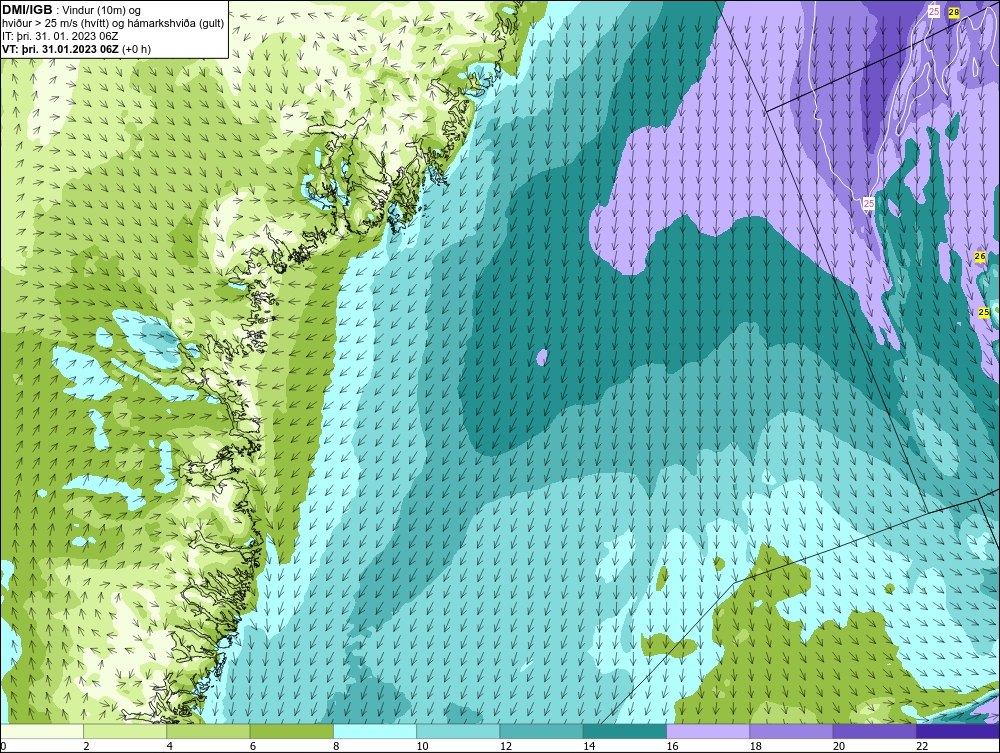The width and height of the screenshot is (1000, 753).
Task: Pick the 20–22 m/s violet legend swatch
Action: tap(874, 731)
